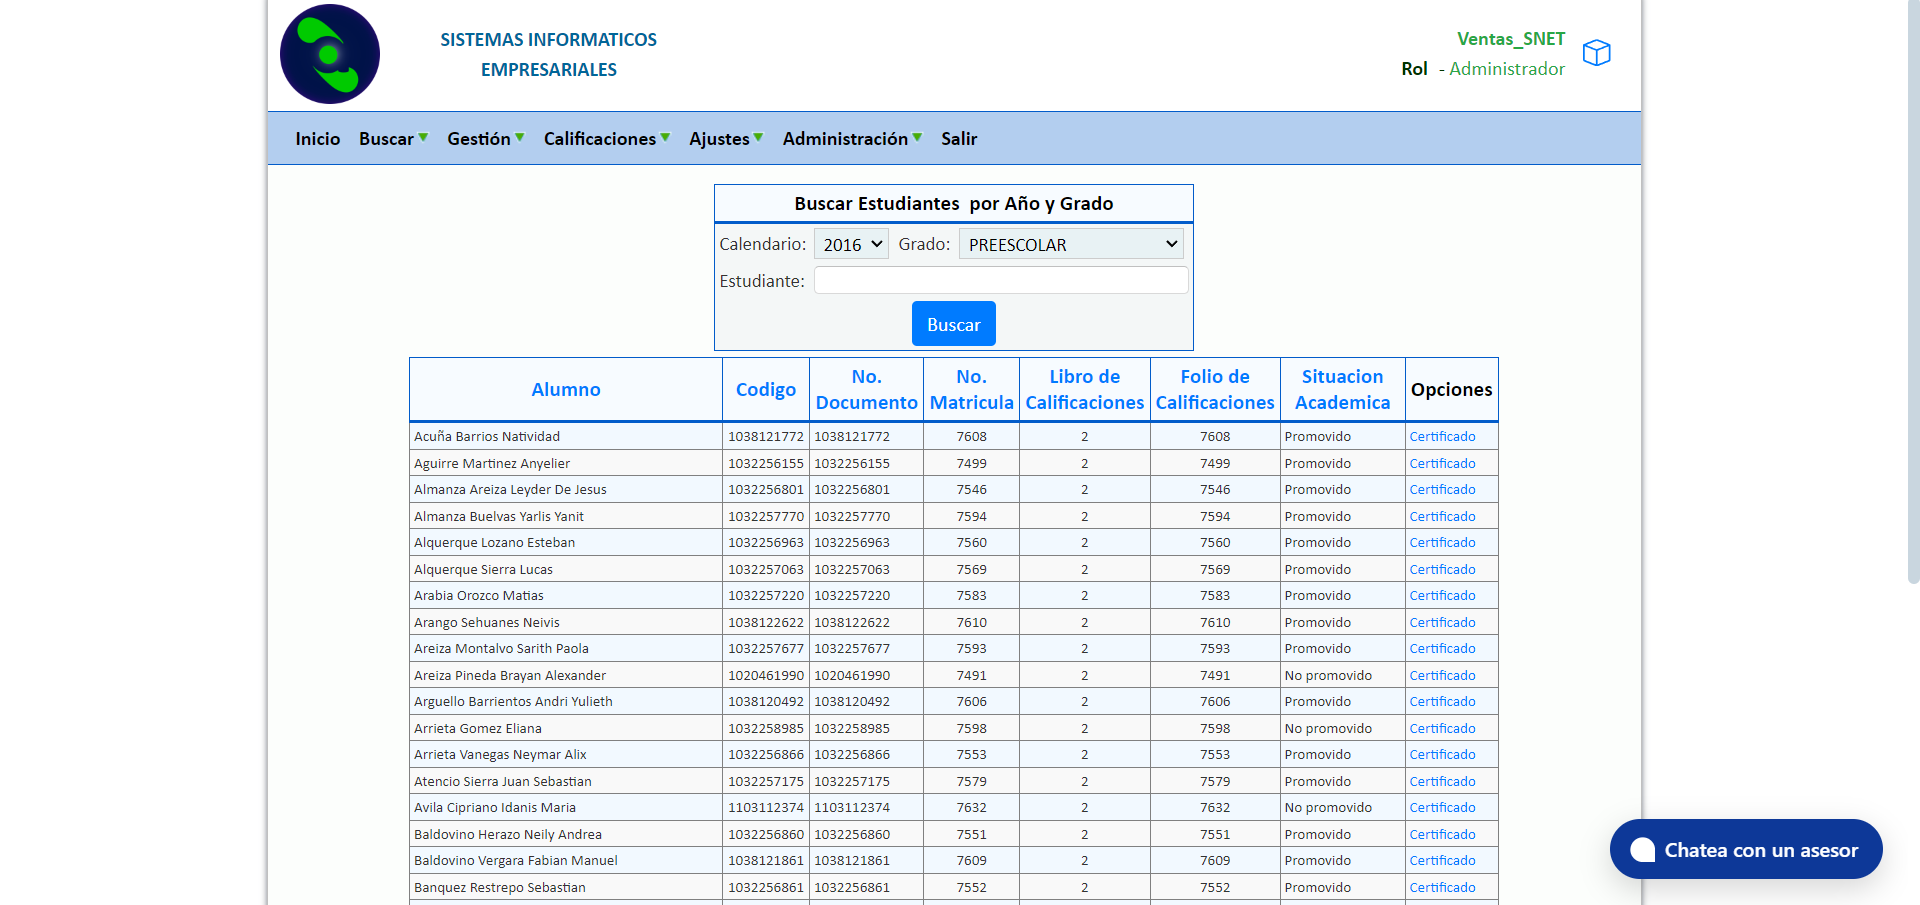Open Chatea con un asesor chat
Viewport: 1920px width, 905px height.
tap(1746, 849)
